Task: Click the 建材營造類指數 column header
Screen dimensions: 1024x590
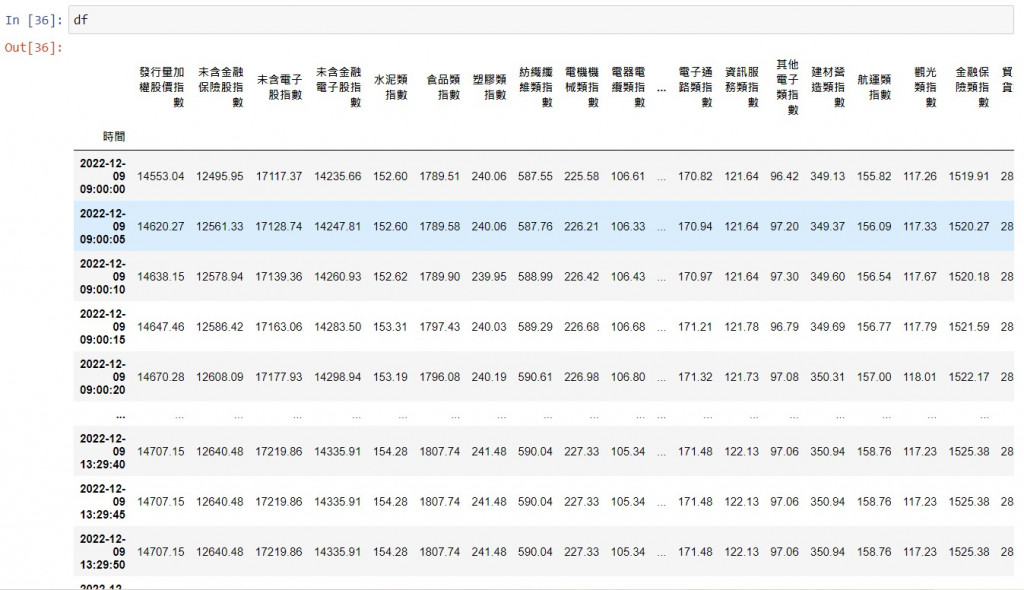Action: (x=828, y=87)
